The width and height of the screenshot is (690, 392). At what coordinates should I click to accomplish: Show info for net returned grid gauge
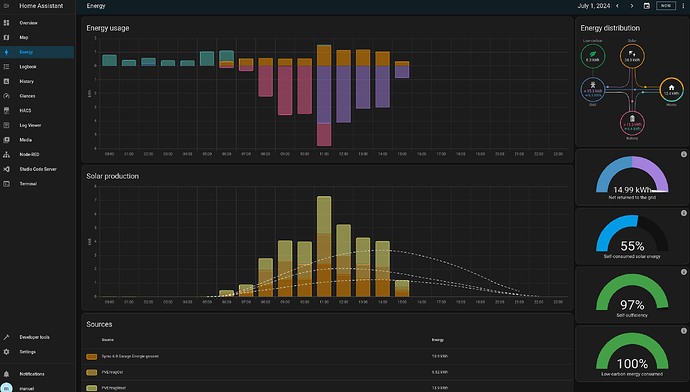click(683, 154)
